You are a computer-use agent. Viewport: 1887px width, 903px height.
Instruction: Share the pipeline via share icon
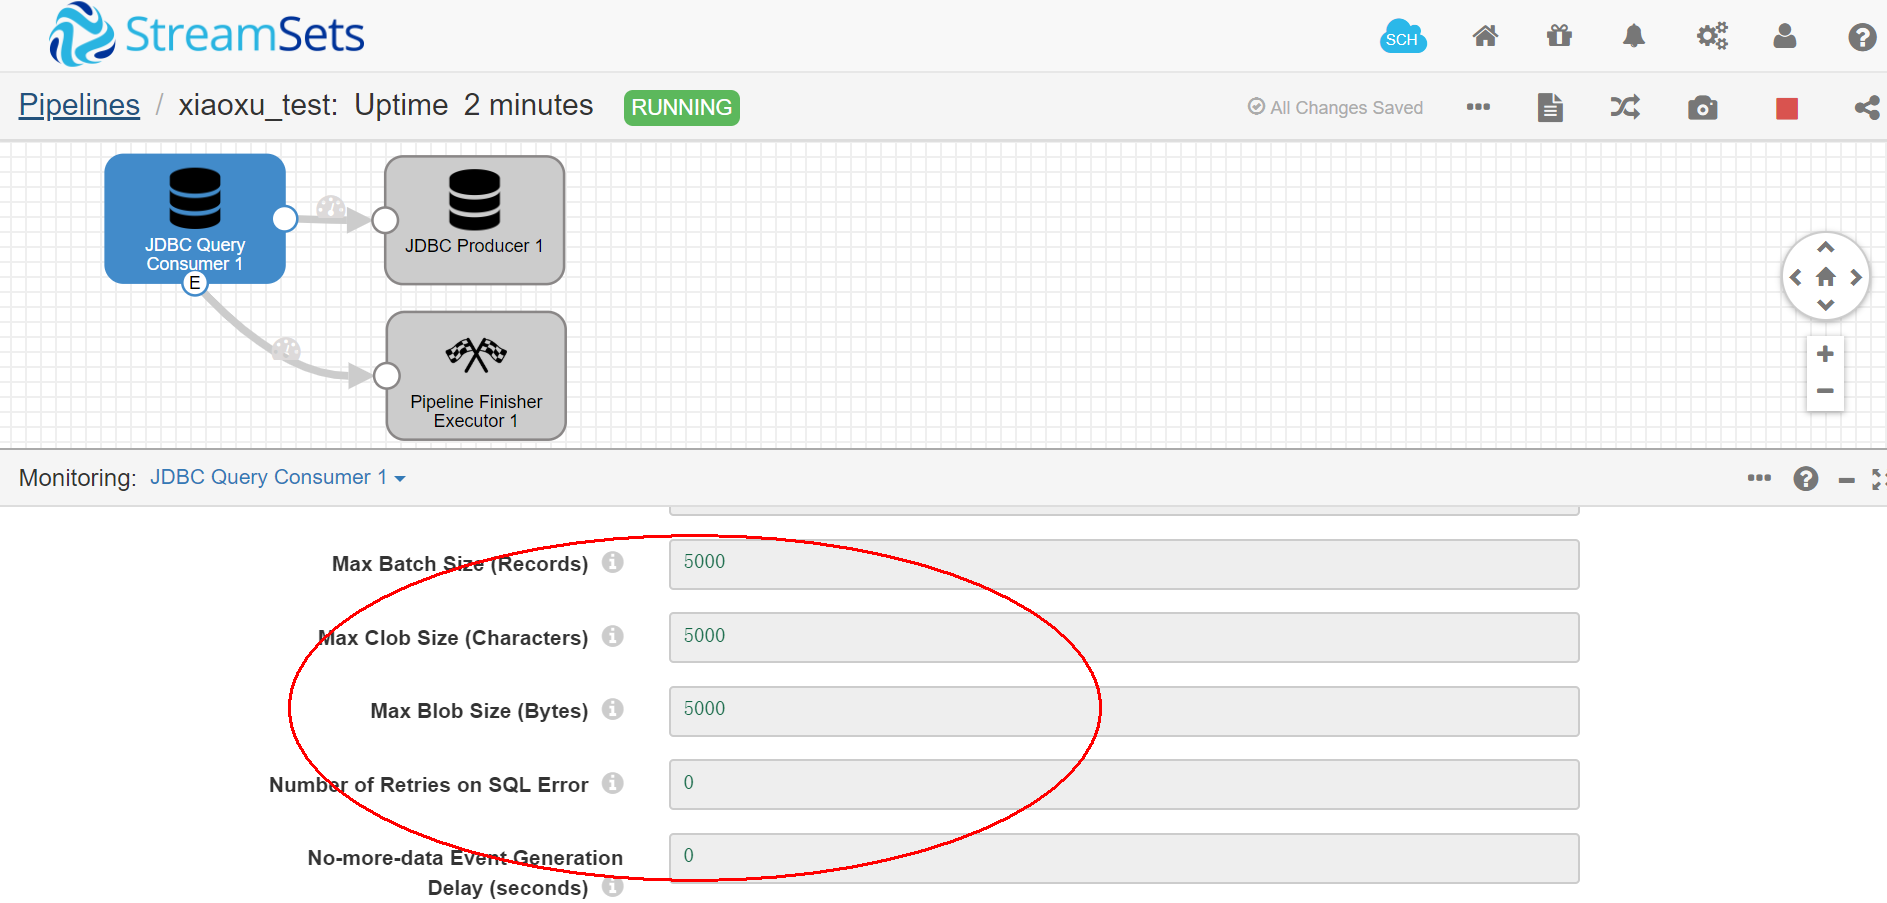pyautogui.click(x=1866, y=108)
